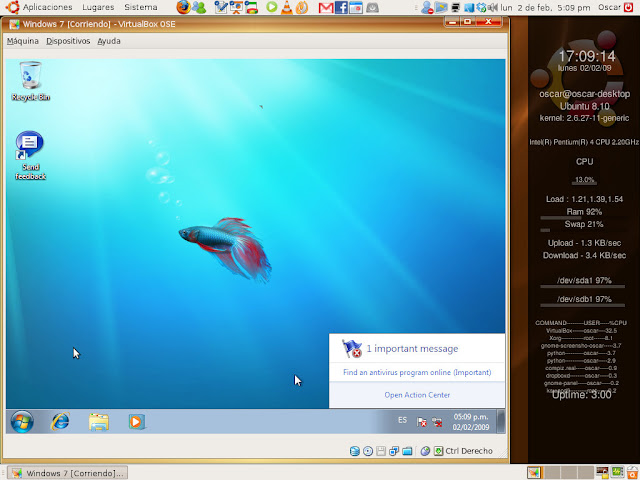Open the Send feedback desktop shortcut
Screen dimensions: 640x480
tap(30, 156)
